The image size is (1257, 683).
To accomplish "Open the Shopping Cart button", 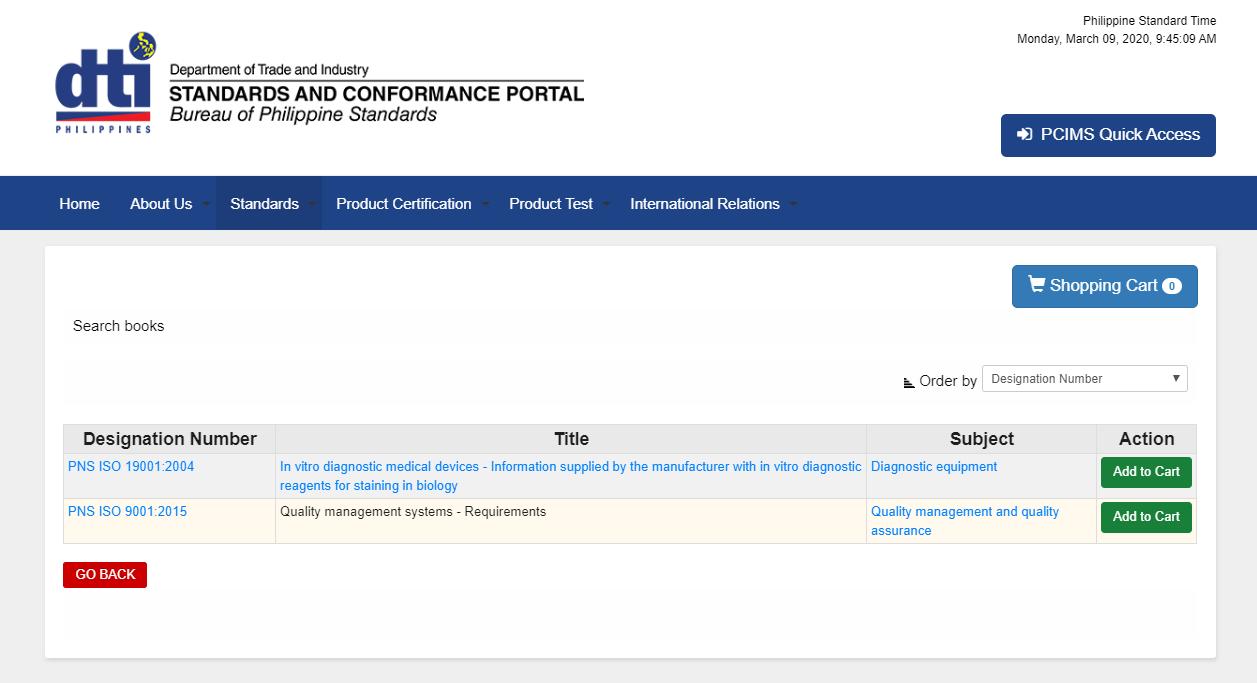I will tap(1105, 286).
